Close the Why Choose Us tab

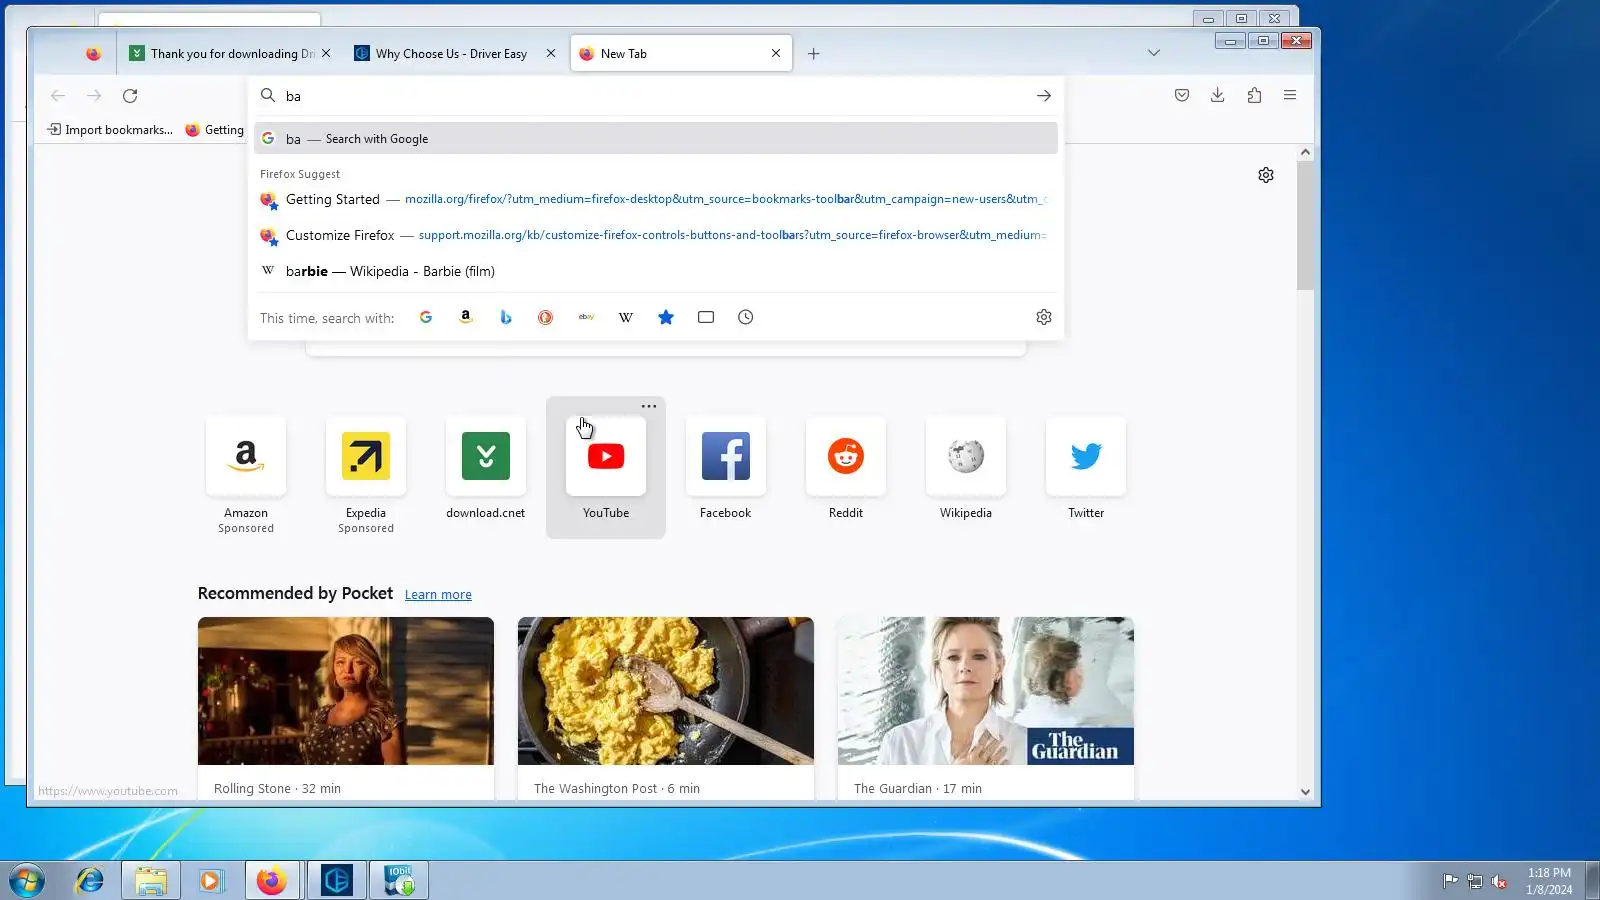click(x=551, y=54)
